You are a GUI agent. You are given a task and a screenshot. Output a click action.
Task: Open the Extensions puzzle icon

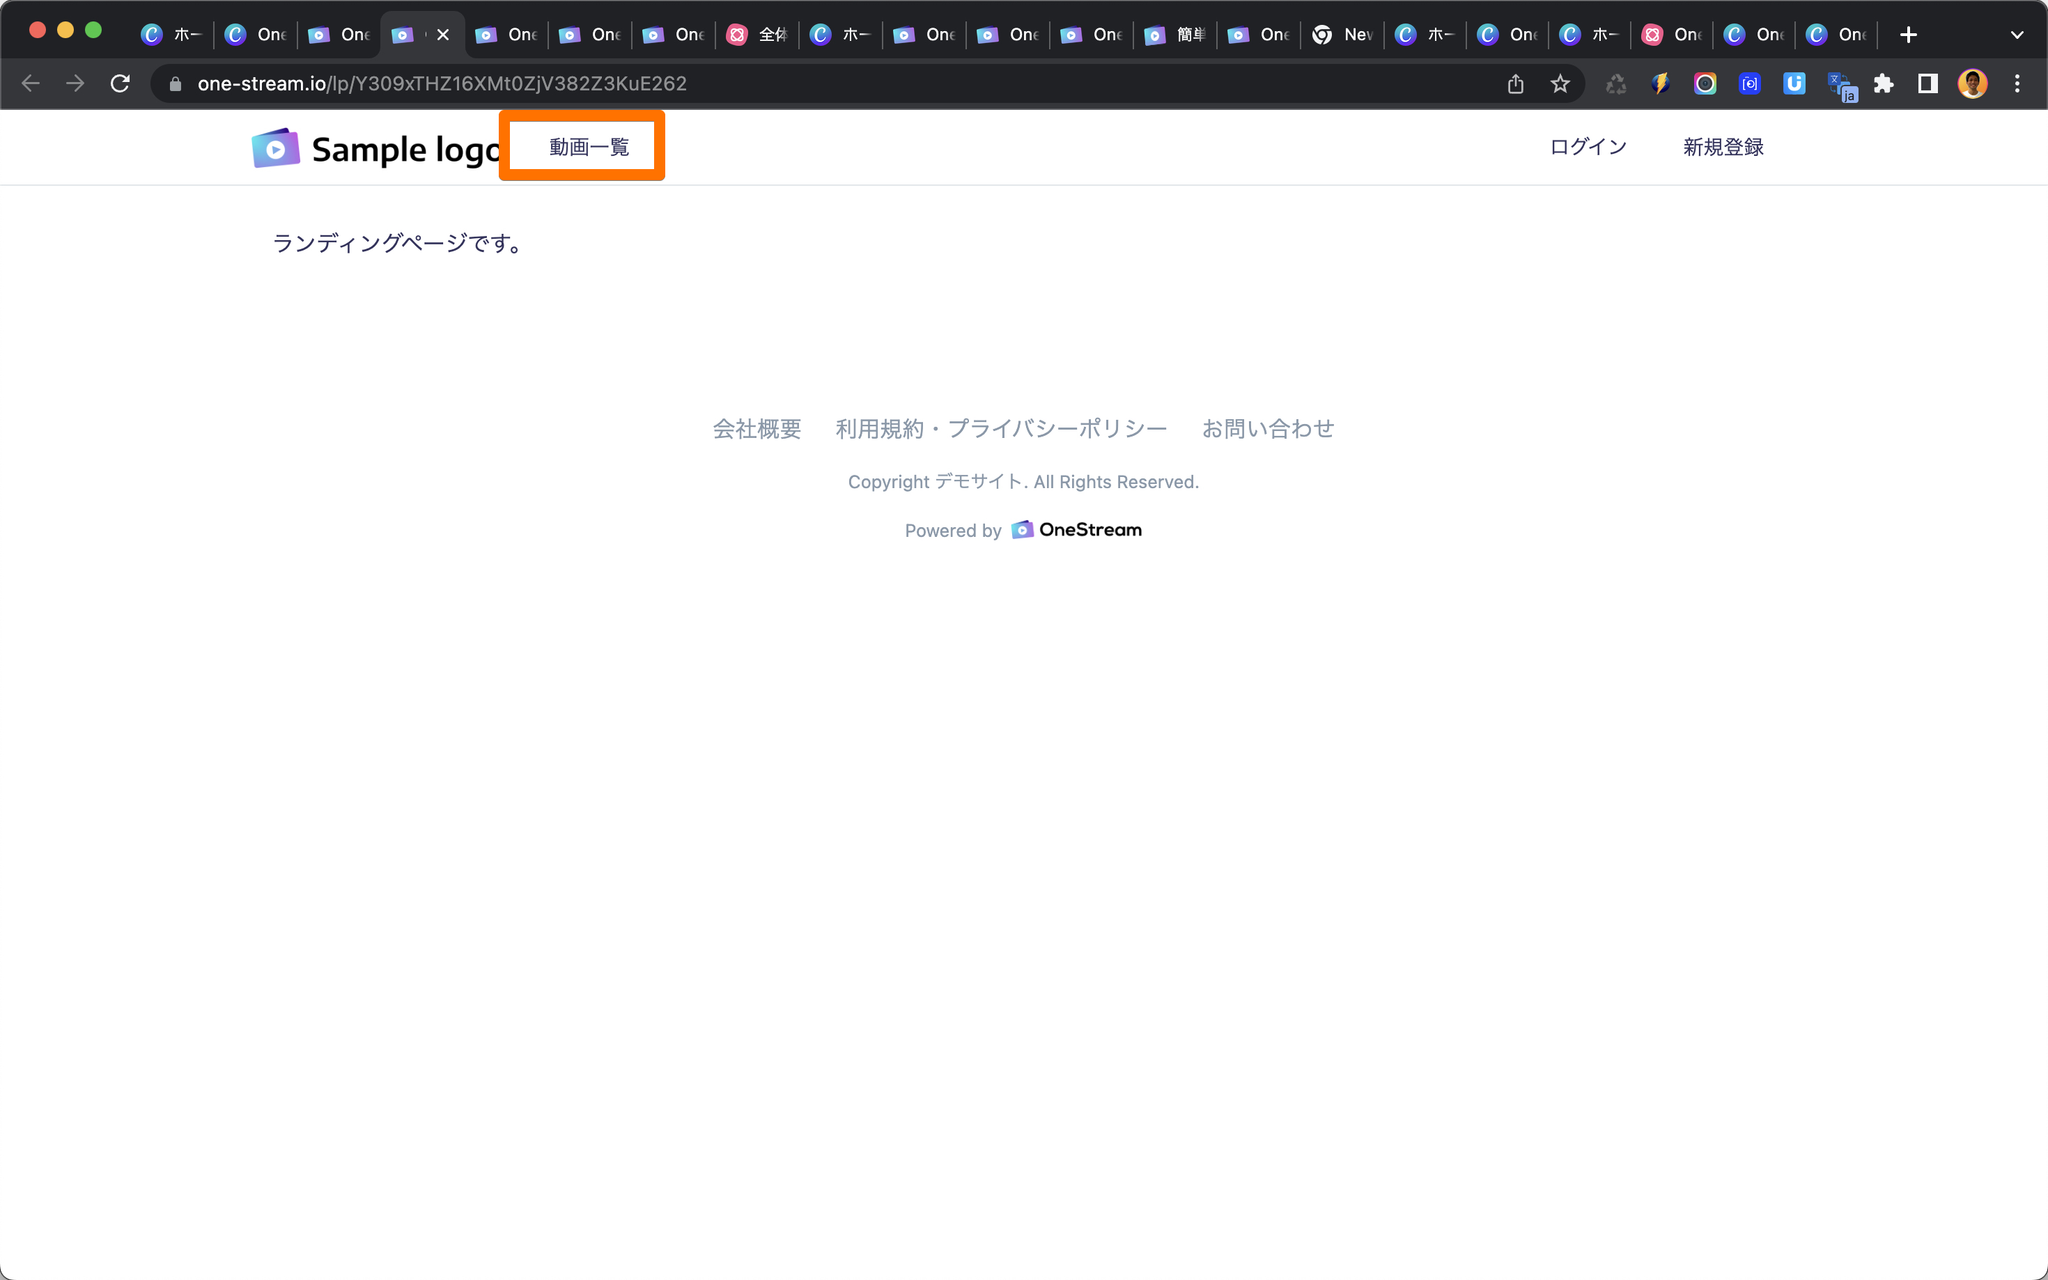pos(1884,84)
